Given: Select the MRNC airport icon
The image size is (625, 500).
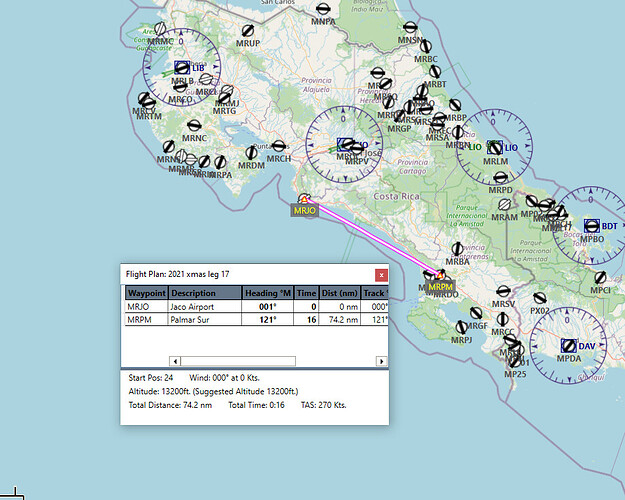Looking at the screenshot, I should point(194,126).
